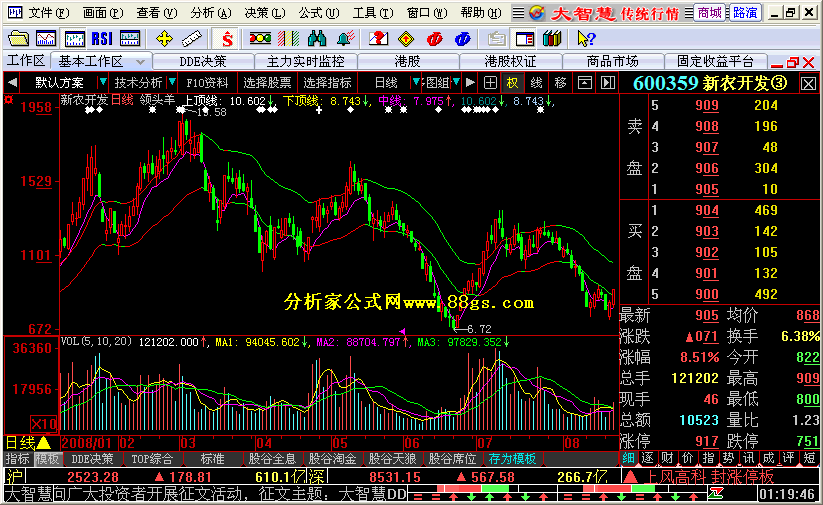Click the help pointer question mark icon

pos(586,38)
